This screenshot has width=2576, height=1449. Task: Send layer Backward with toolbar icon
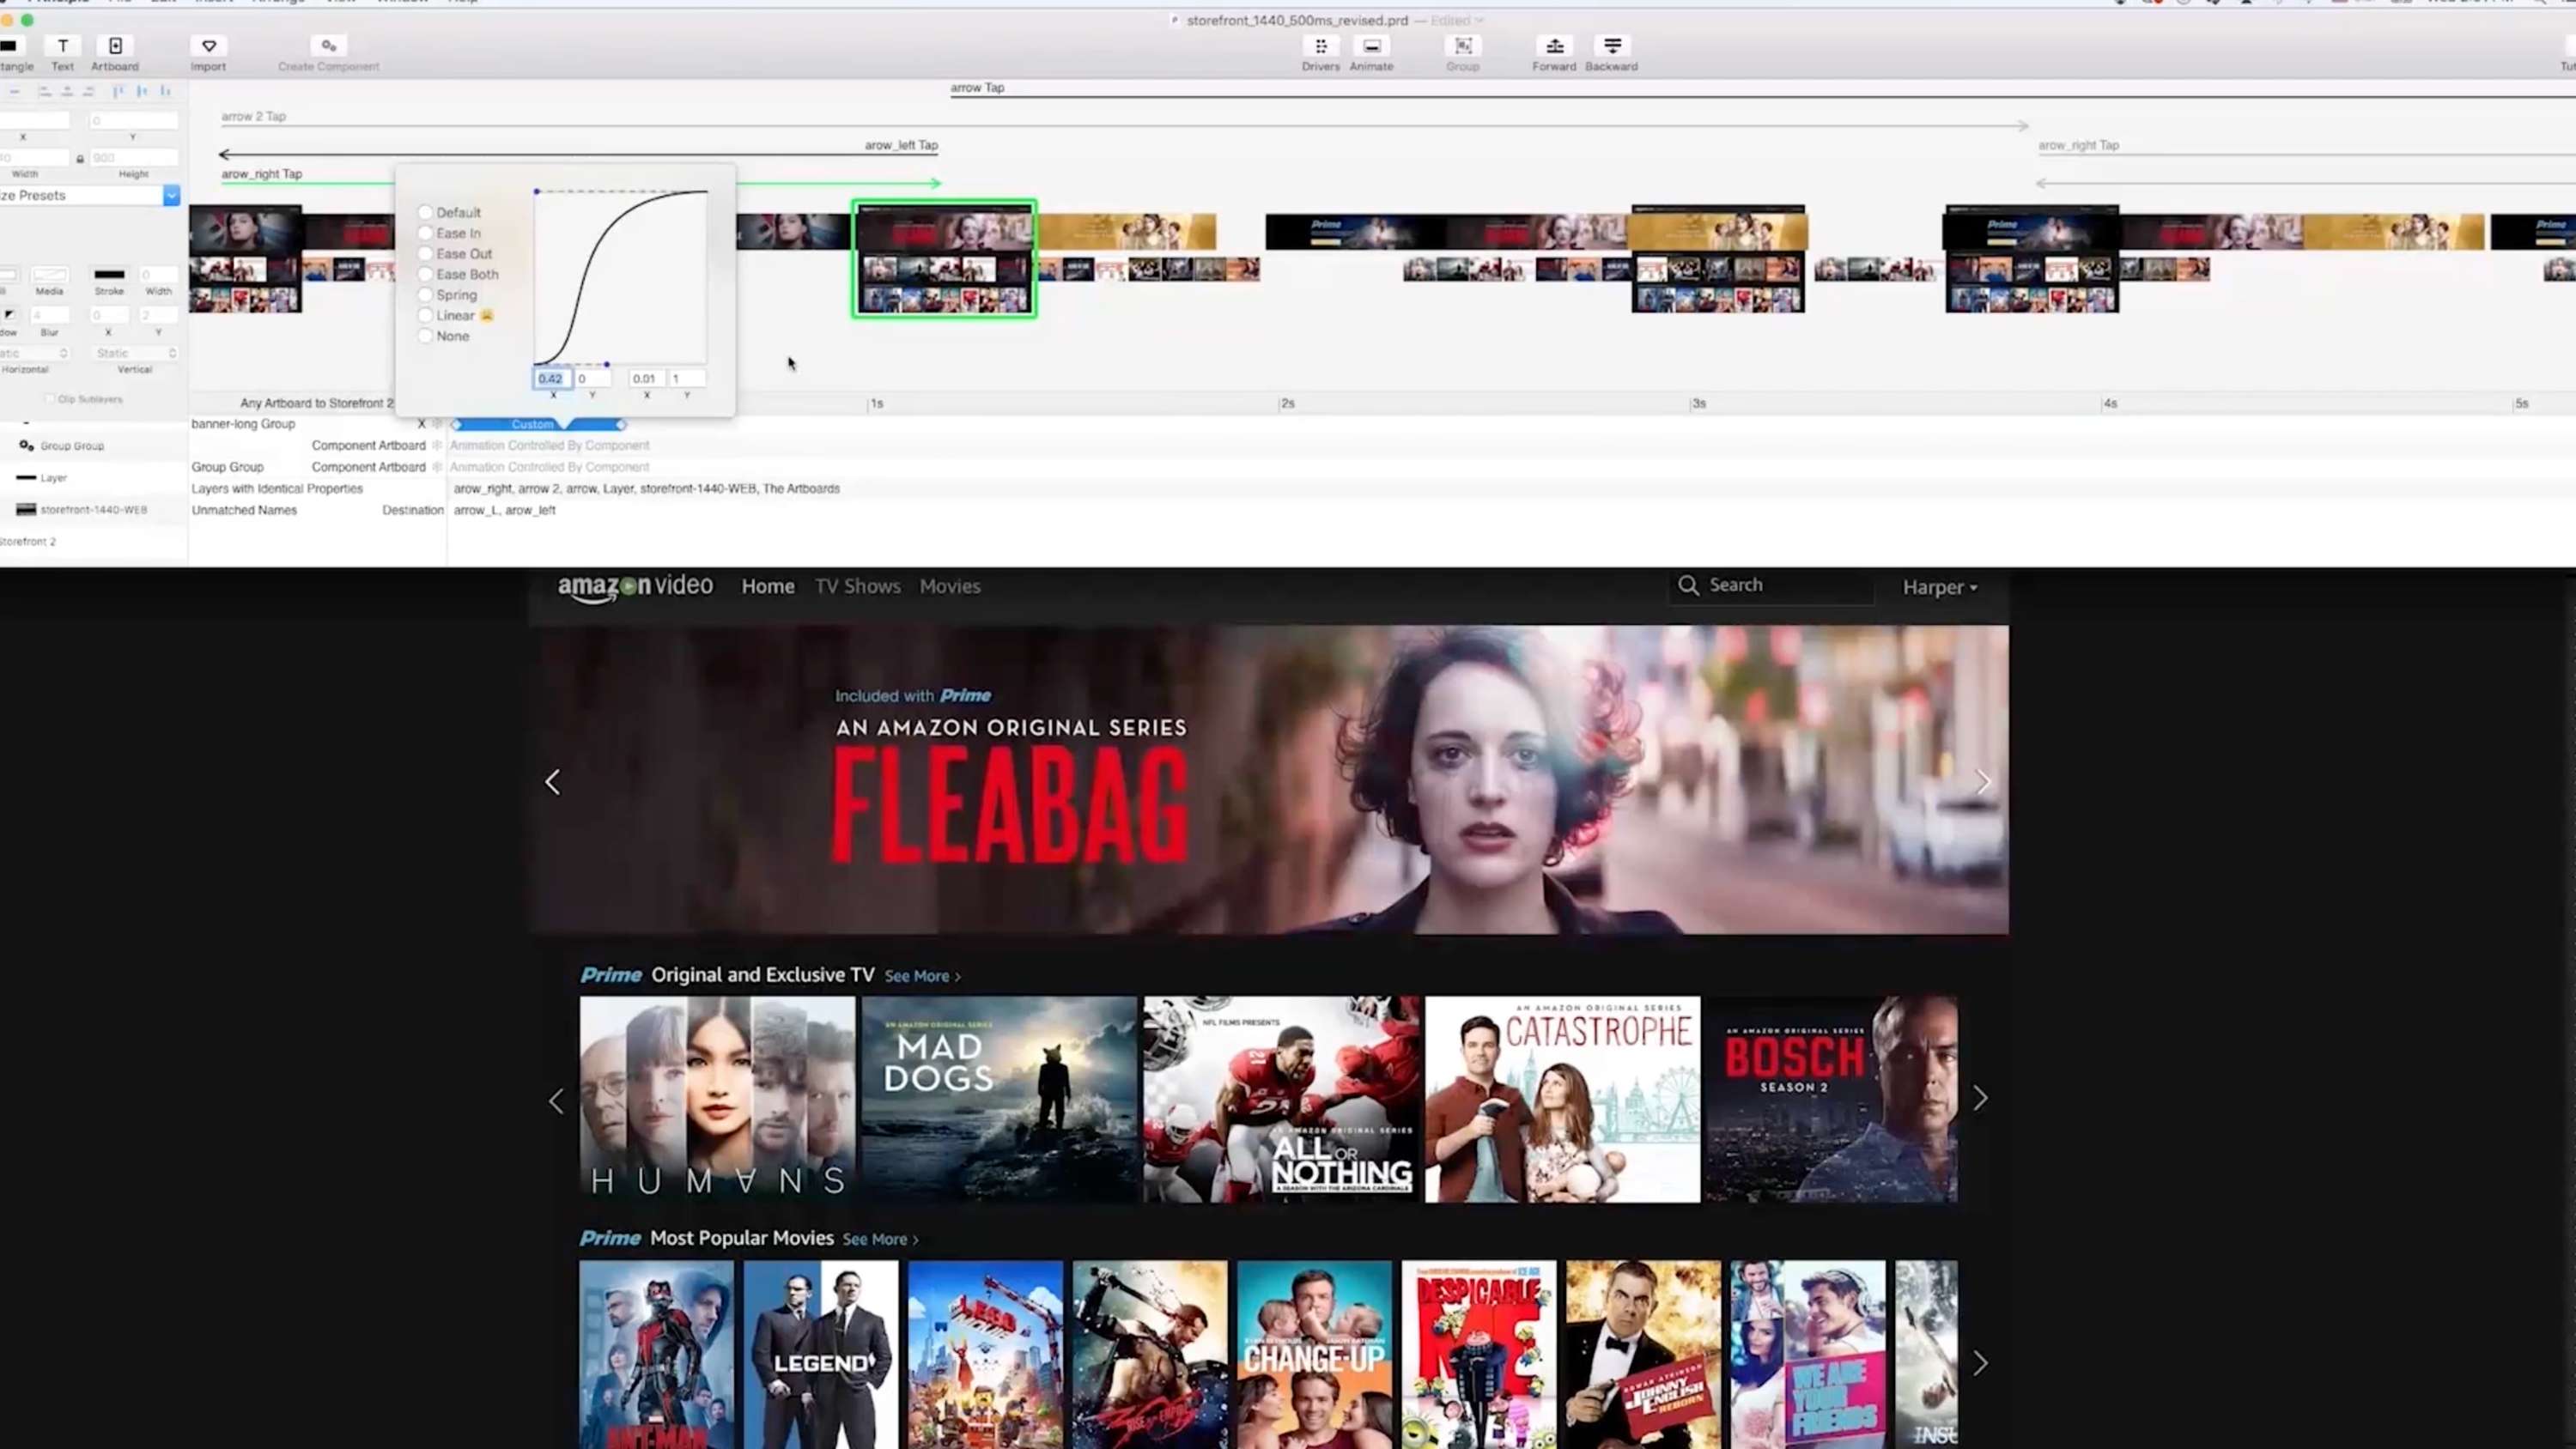click(x=1611, y=46)
